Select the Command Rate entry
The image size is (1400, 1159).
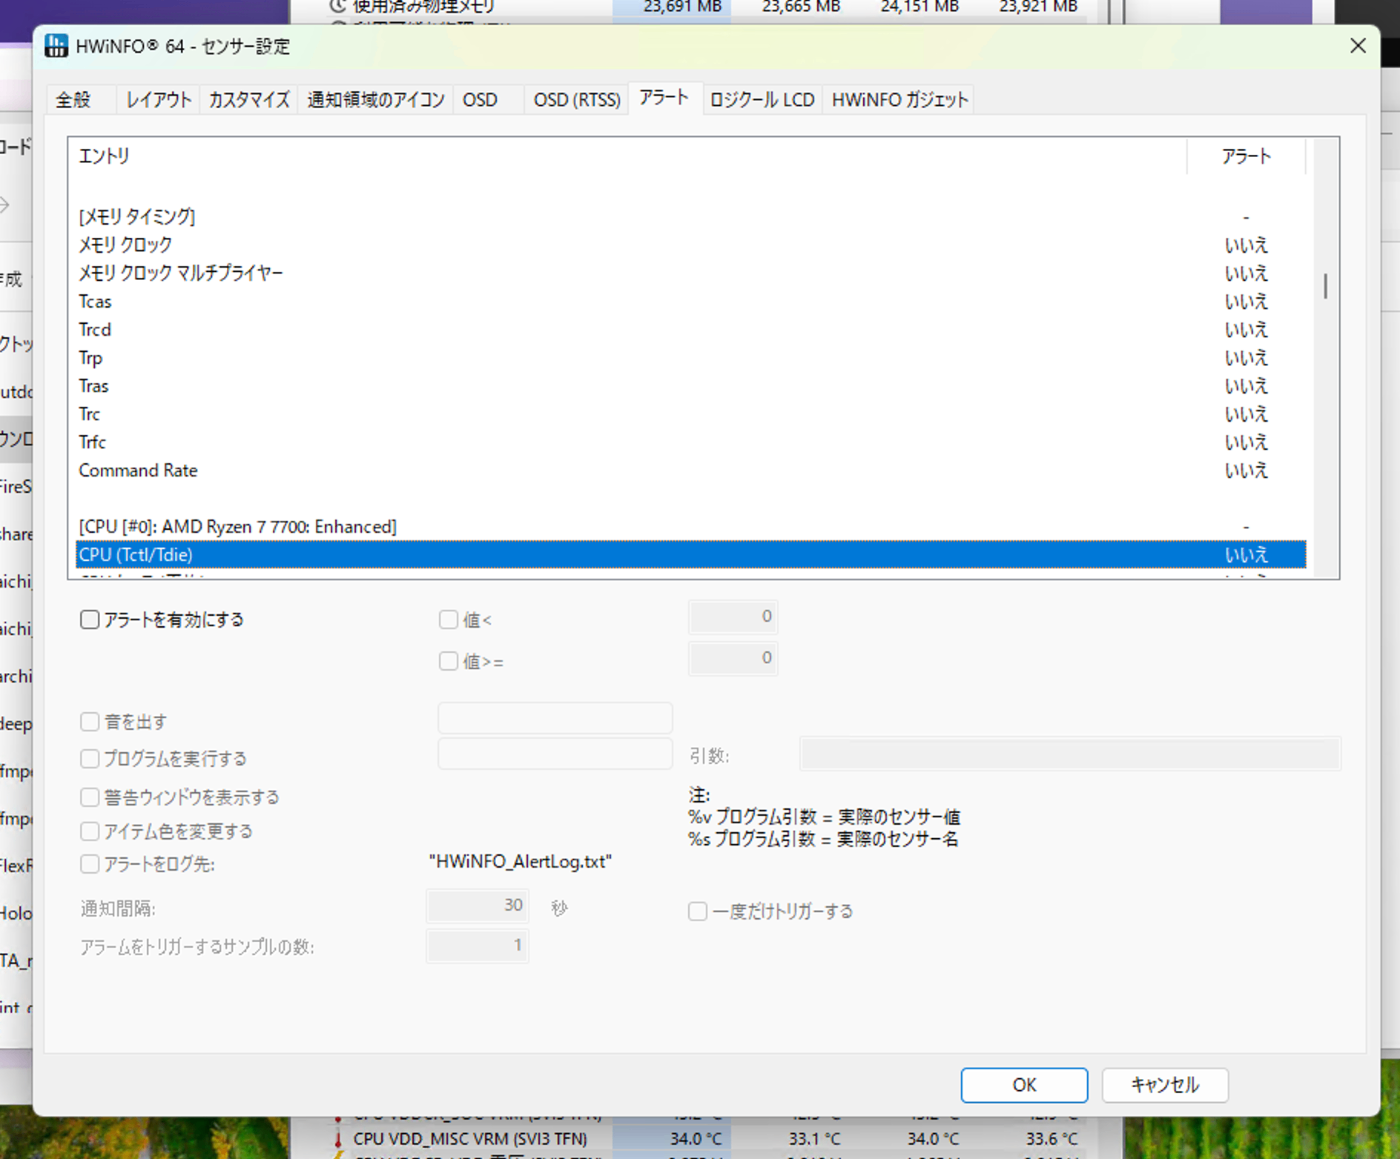691,470
